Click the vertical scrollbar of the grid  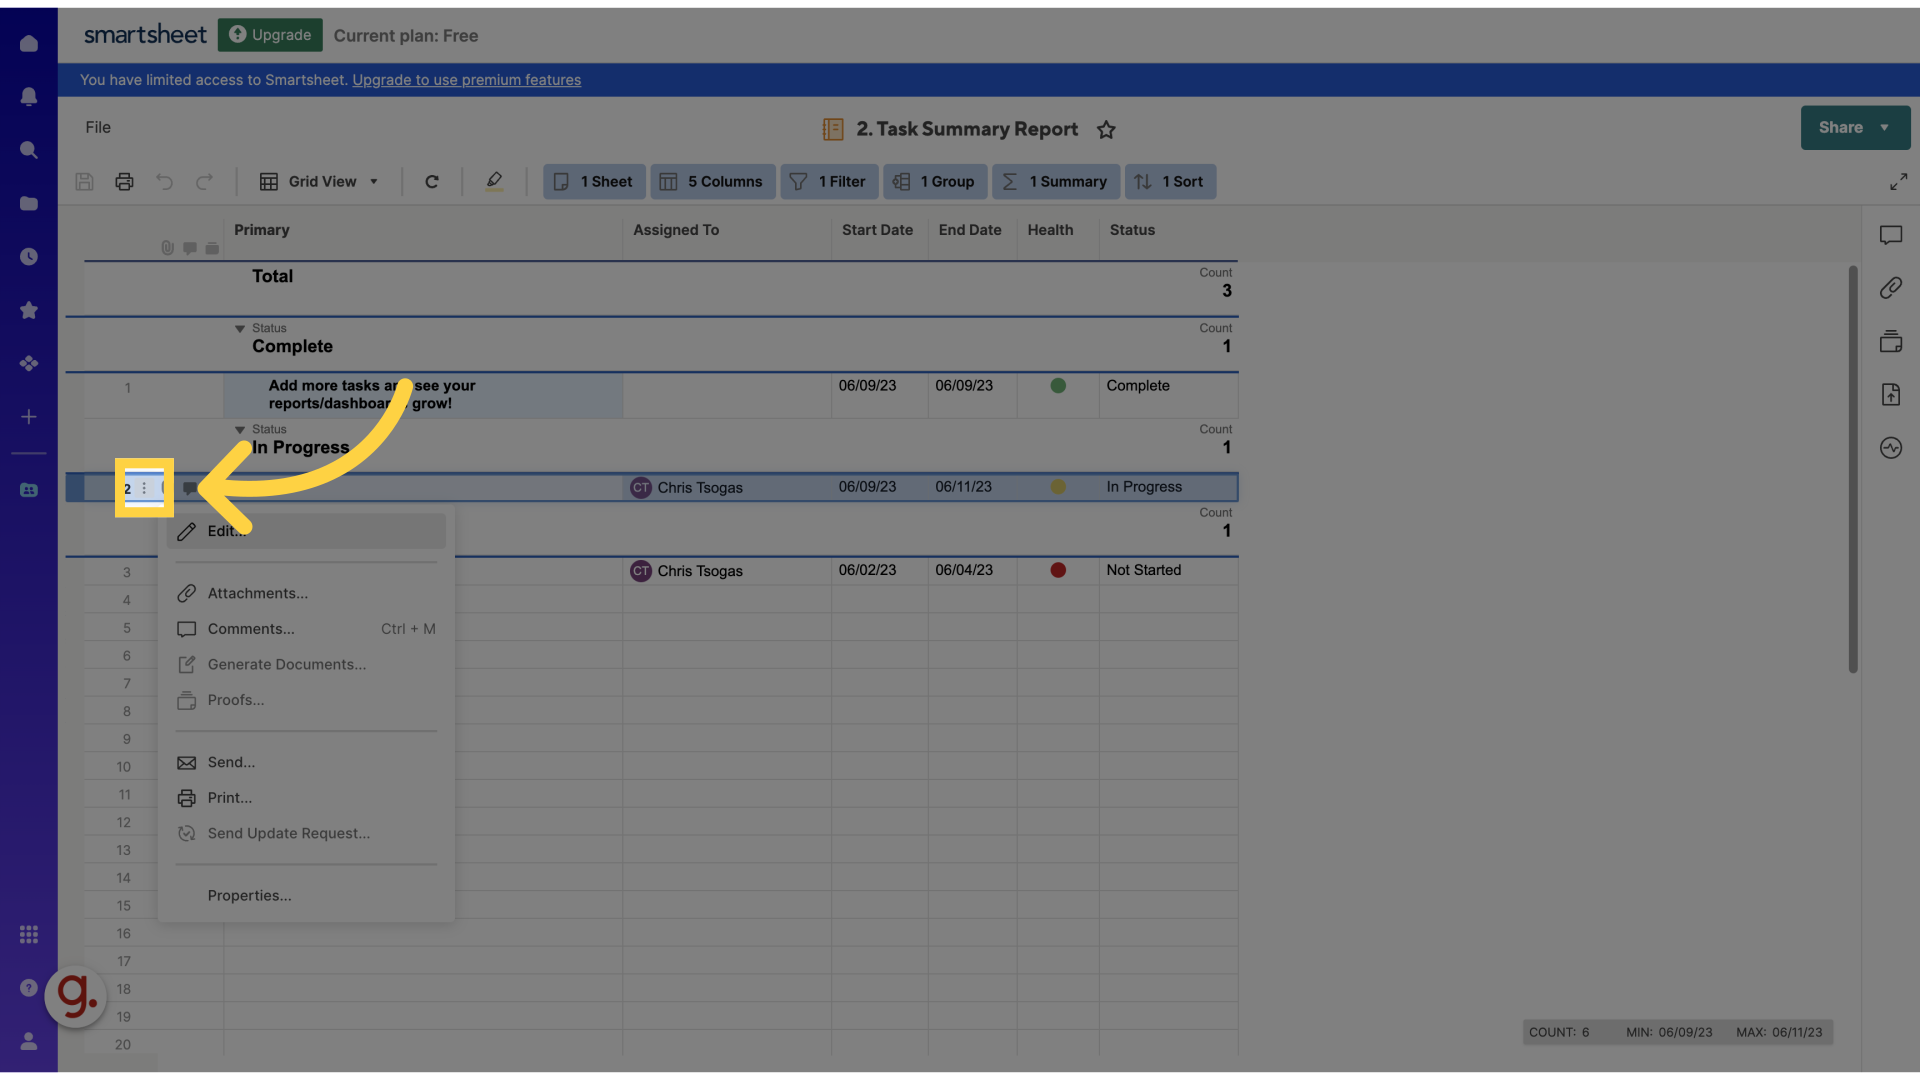click(x=1852, y=469)
